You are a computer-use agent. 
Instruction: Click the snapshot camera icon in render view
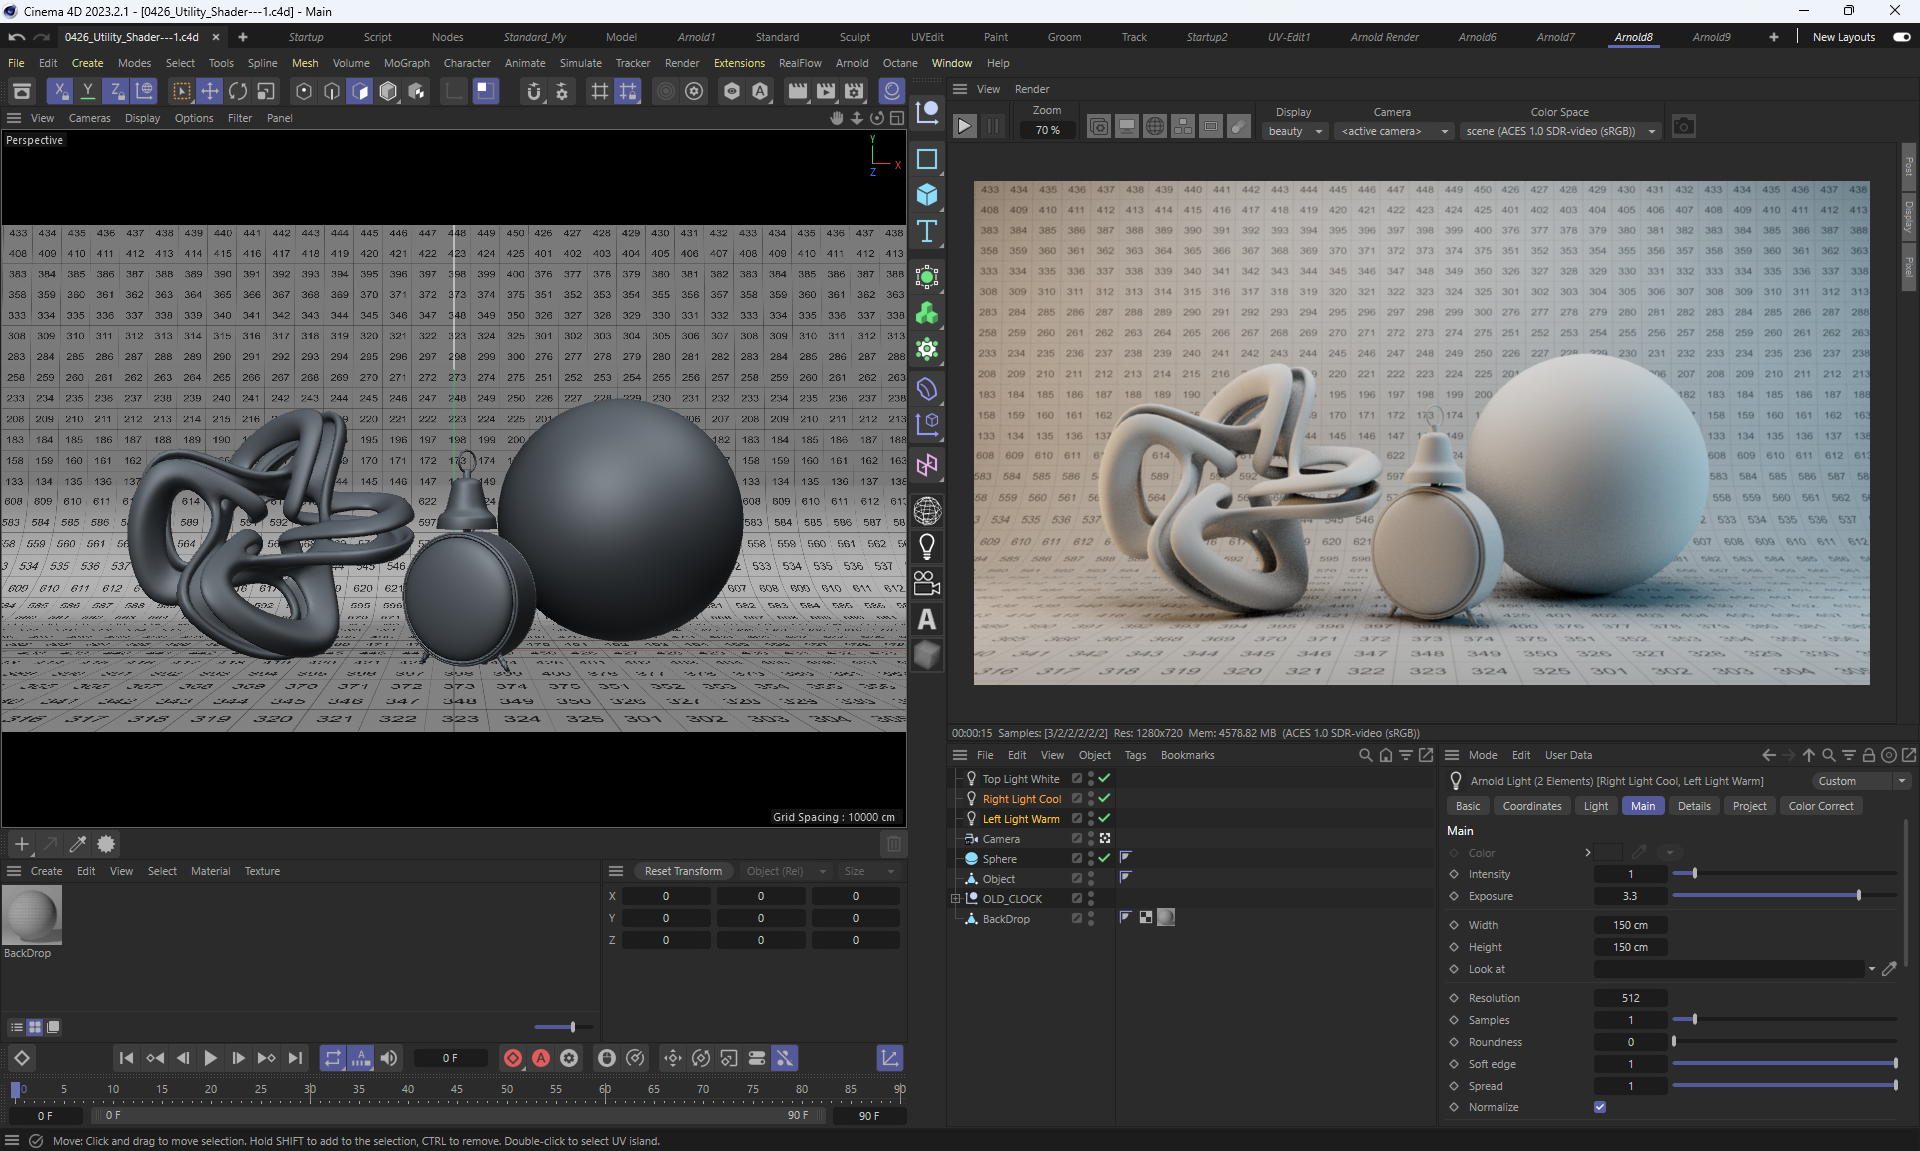point(1684,127)
